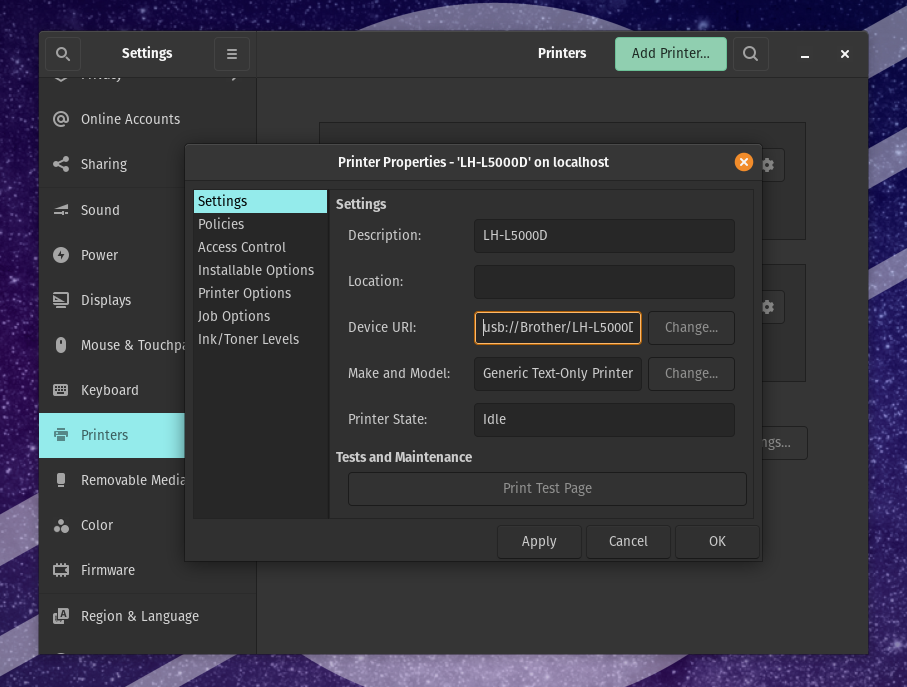Image resolution: width=907 pixels, height=687 pixels.
Task: Select Policies in the properties list
Action: [221, 224]
